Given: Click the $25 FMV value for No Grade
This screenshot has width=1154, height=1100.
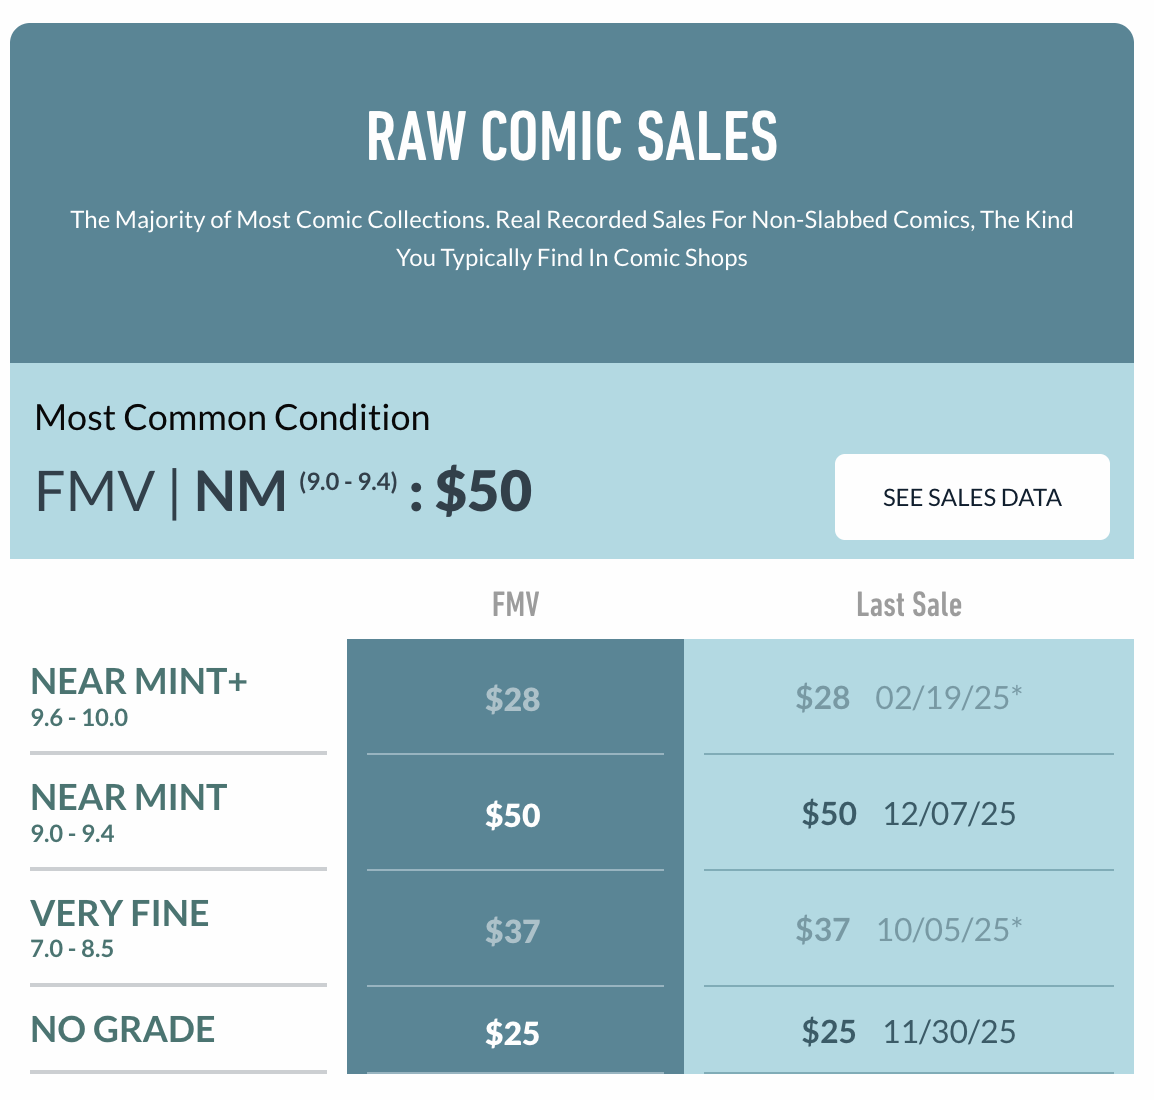Looking at the screenshot, I should pos(513,1033).
